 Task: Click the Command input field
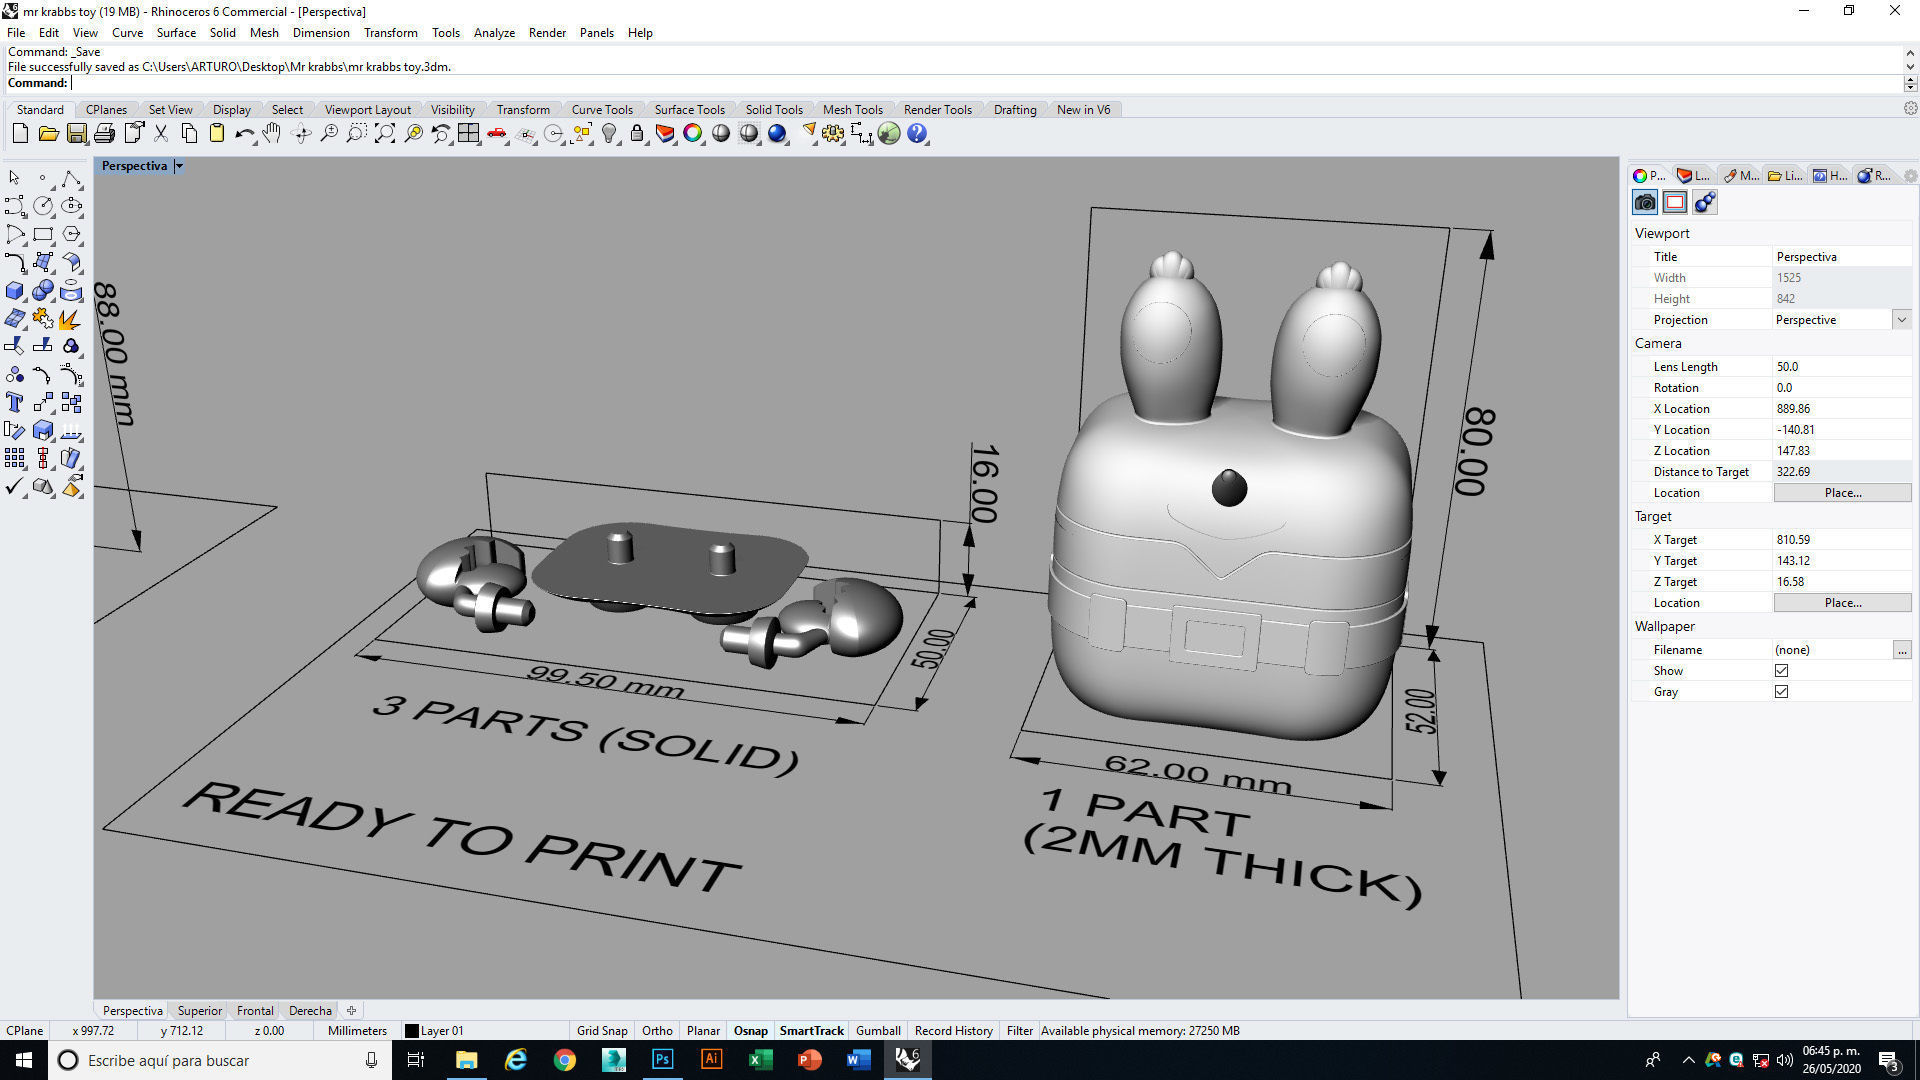(985, 83)
